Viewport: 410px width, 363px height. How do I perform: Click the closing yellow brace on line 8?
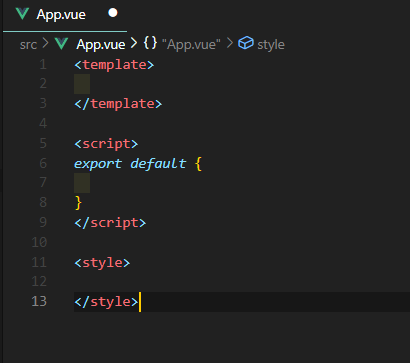pos(78,203)
